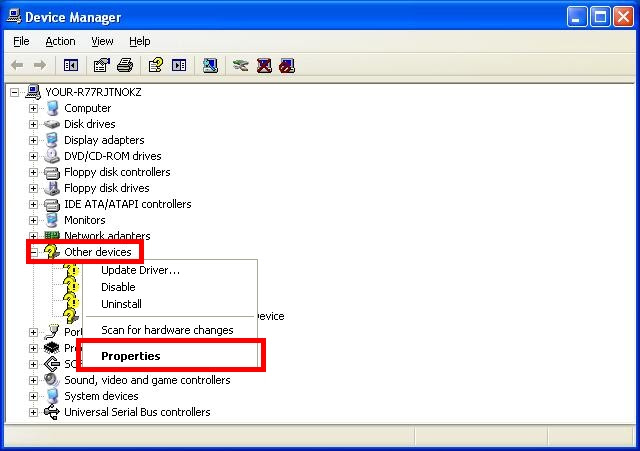The width and height of the screenshot is (640, 451).
Task: Select the Universal Serial Bus controllers label
Action: coord(137,412)
